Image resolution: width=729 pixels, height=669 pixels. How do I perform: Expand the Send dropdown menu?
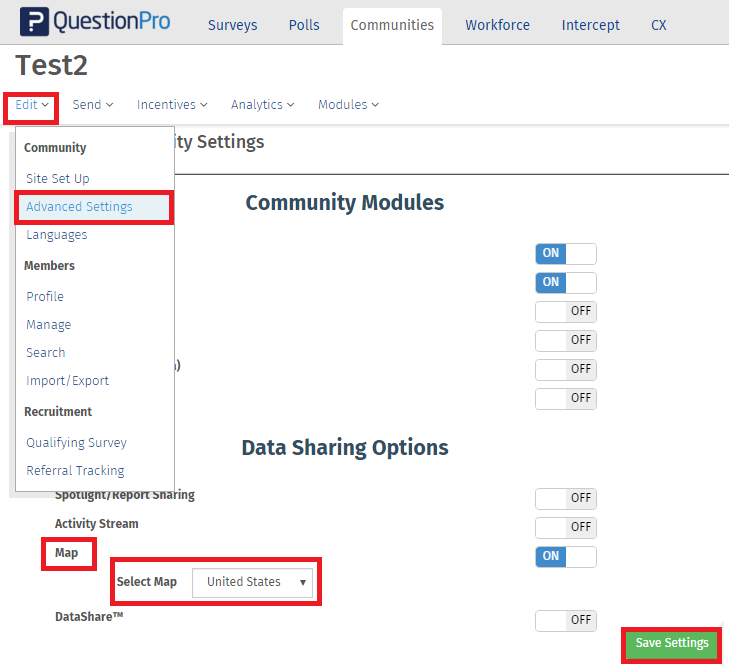pos(93,105)
